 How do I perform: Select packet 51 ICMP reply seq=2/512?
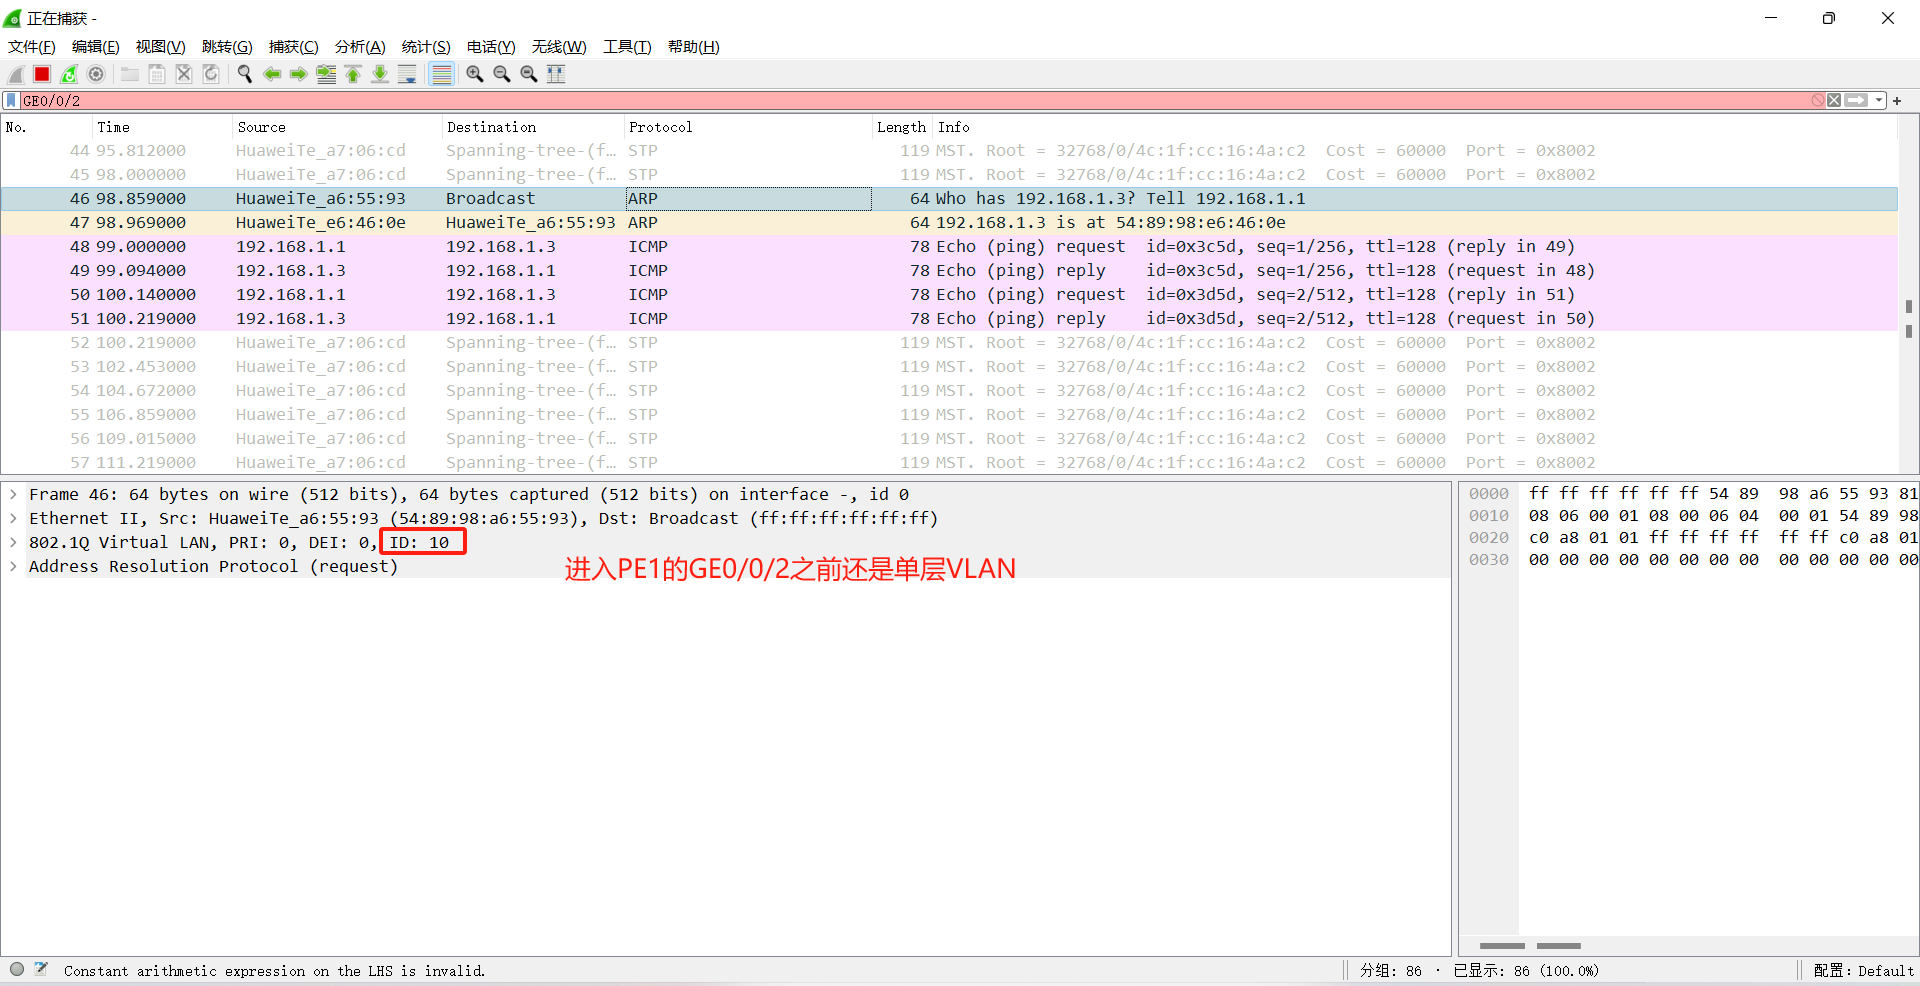point(949,319)
